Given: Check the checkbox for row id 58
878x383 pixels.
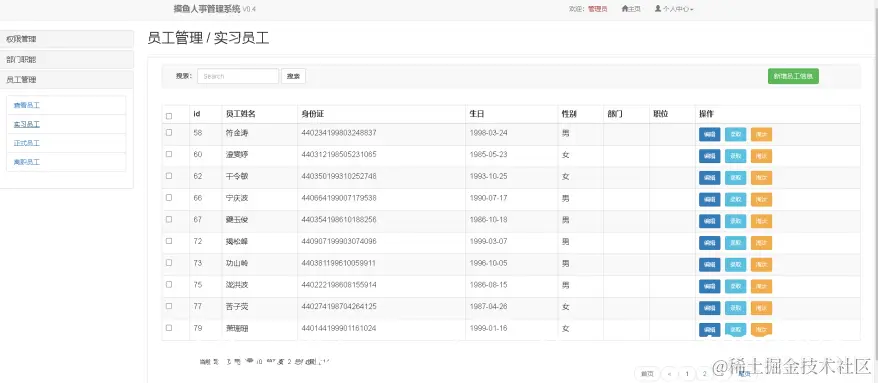Looking at the screenshot, I should point(169,133).
